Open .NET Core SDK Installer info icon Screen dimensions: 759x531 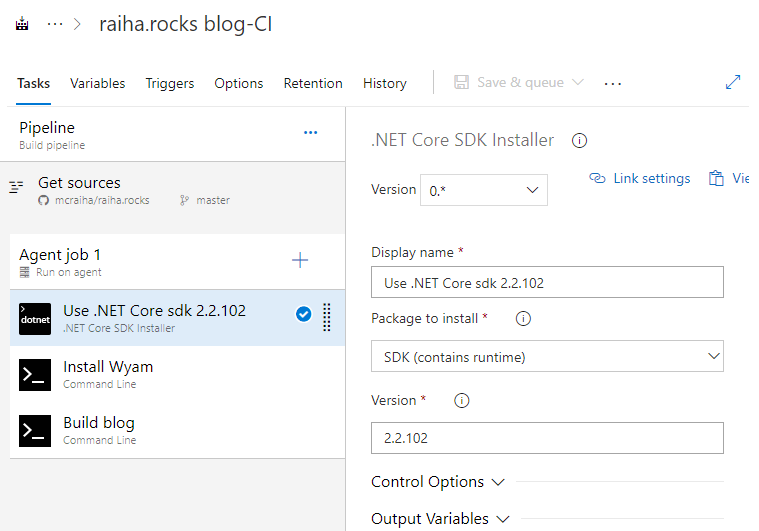click(x=579, y=140)
